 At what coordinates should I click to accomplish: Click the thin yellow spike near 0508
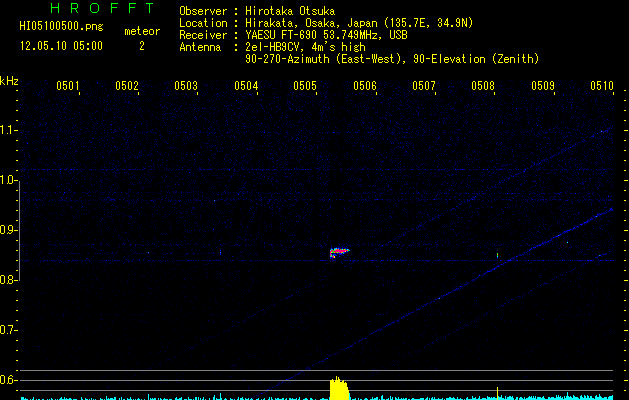497,393
